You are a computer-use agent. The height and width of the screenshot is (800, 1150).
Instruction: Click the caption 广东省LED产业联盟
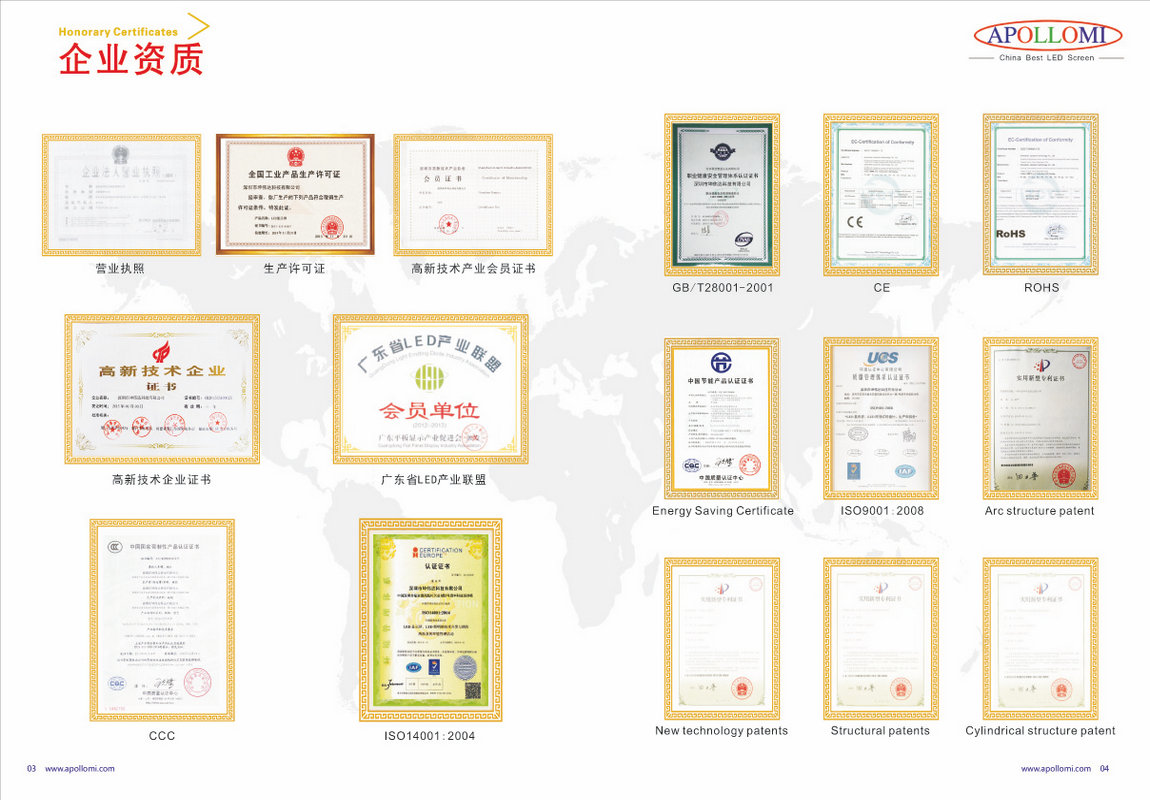(433, 480)
